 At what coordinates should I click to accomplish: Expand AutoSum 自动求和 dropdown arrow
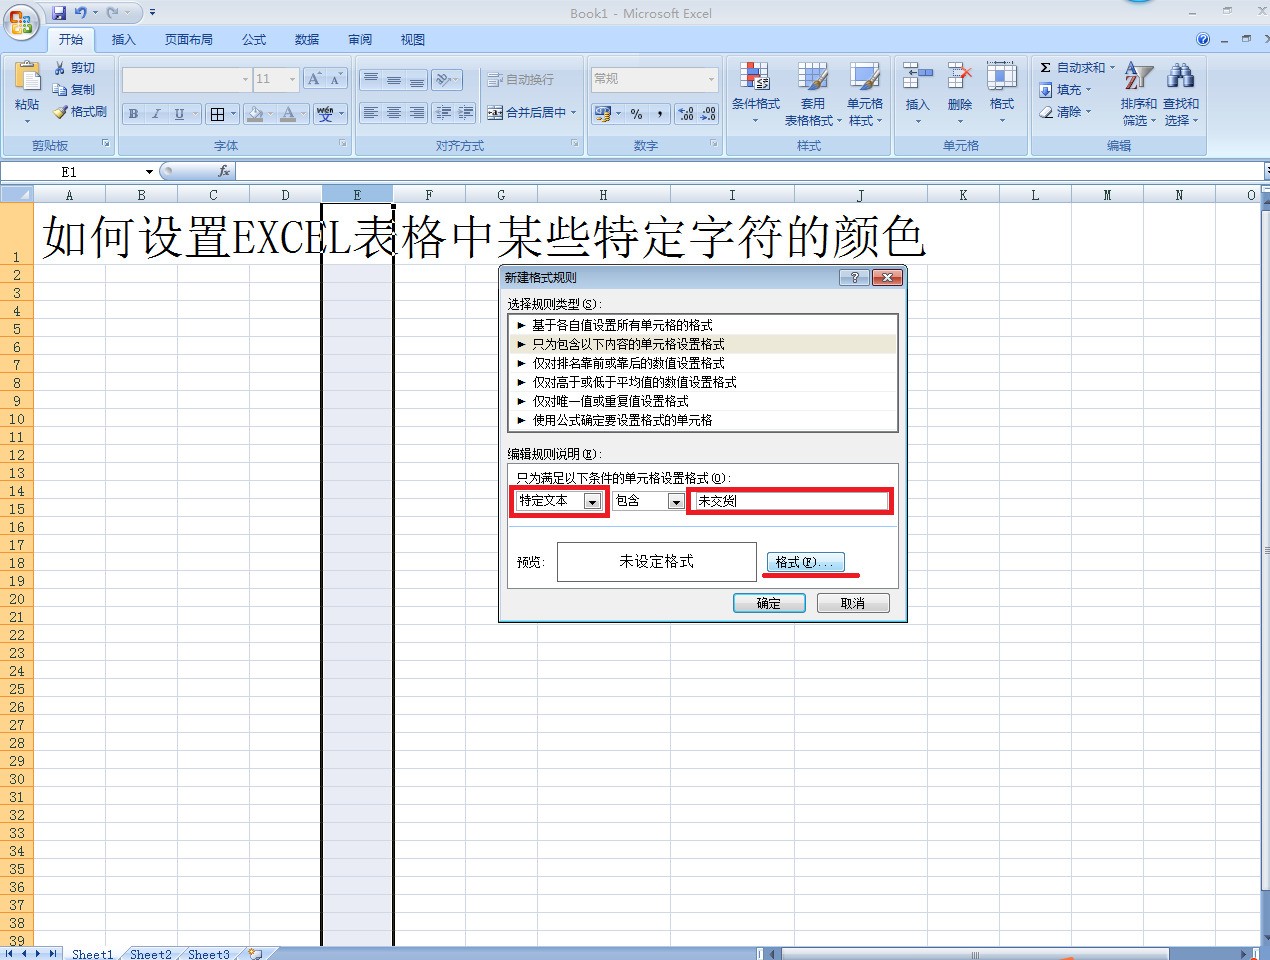tap(1112, 68)
